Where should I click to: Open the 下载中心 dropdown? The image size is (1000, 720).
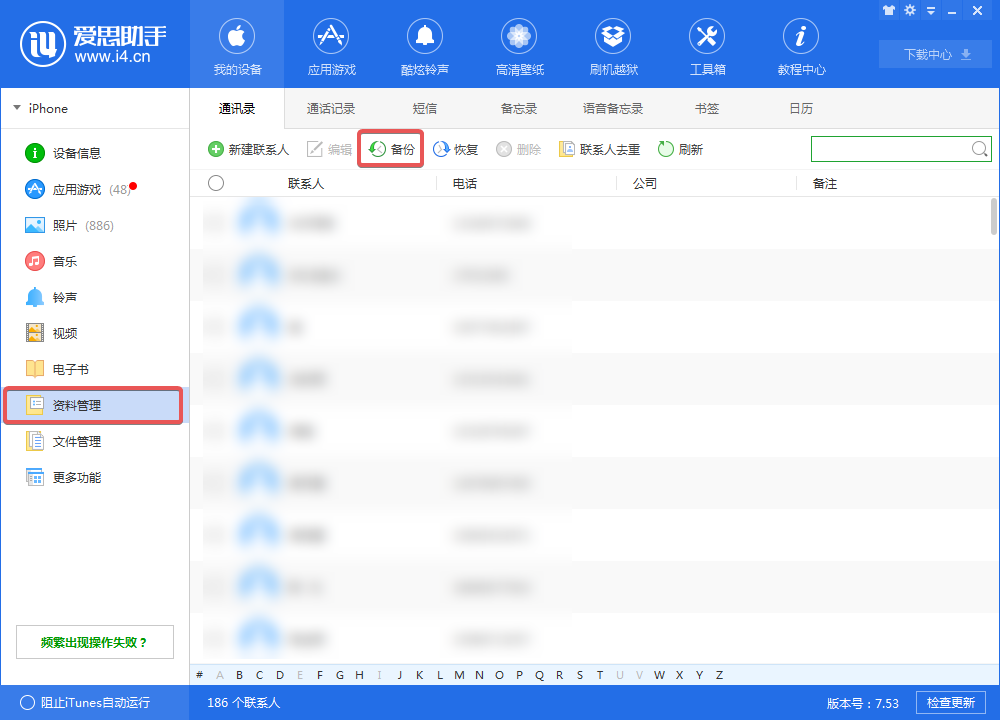pos(934,54)
